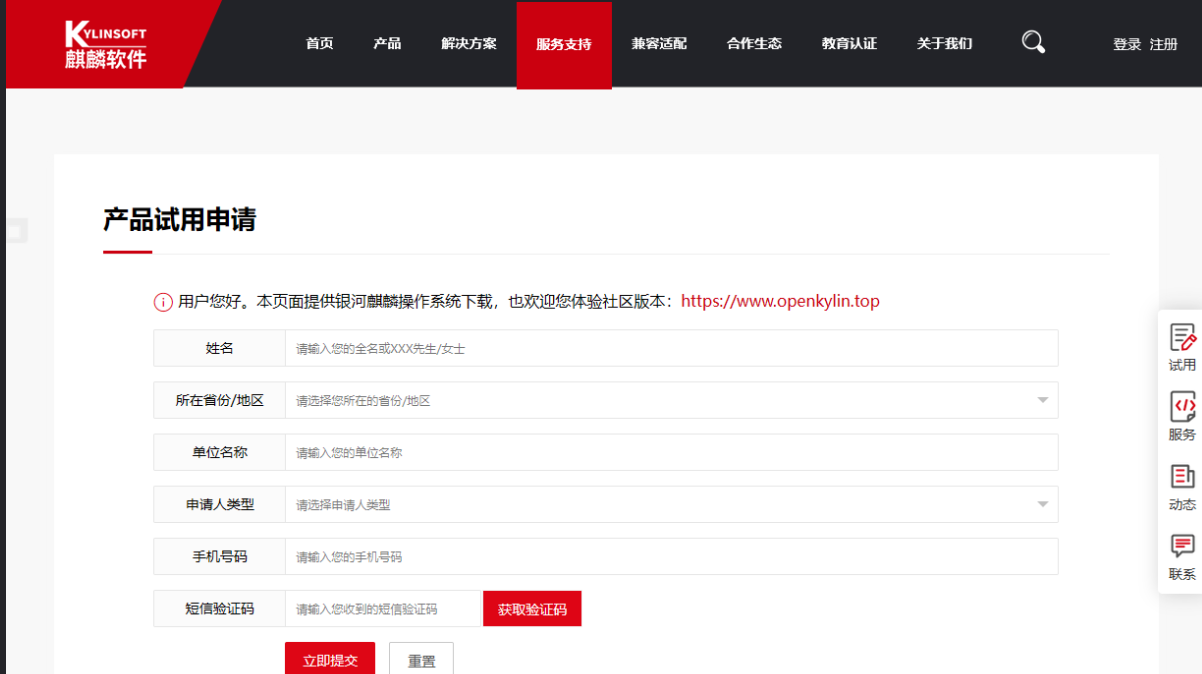Click the 手机号码 phone input field
Image resolution: width=1202 pixels, height=674 pixels.
[x=670, y=557]
